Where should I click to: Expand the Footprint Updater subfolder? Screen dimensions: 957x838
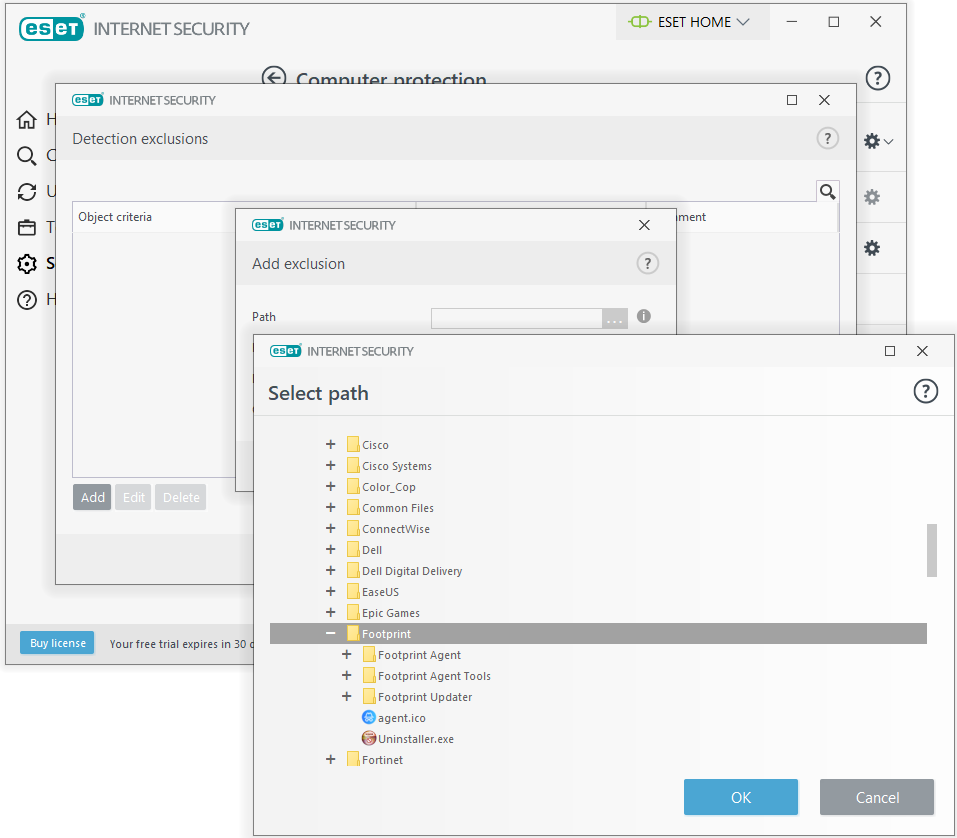[347, 696]
